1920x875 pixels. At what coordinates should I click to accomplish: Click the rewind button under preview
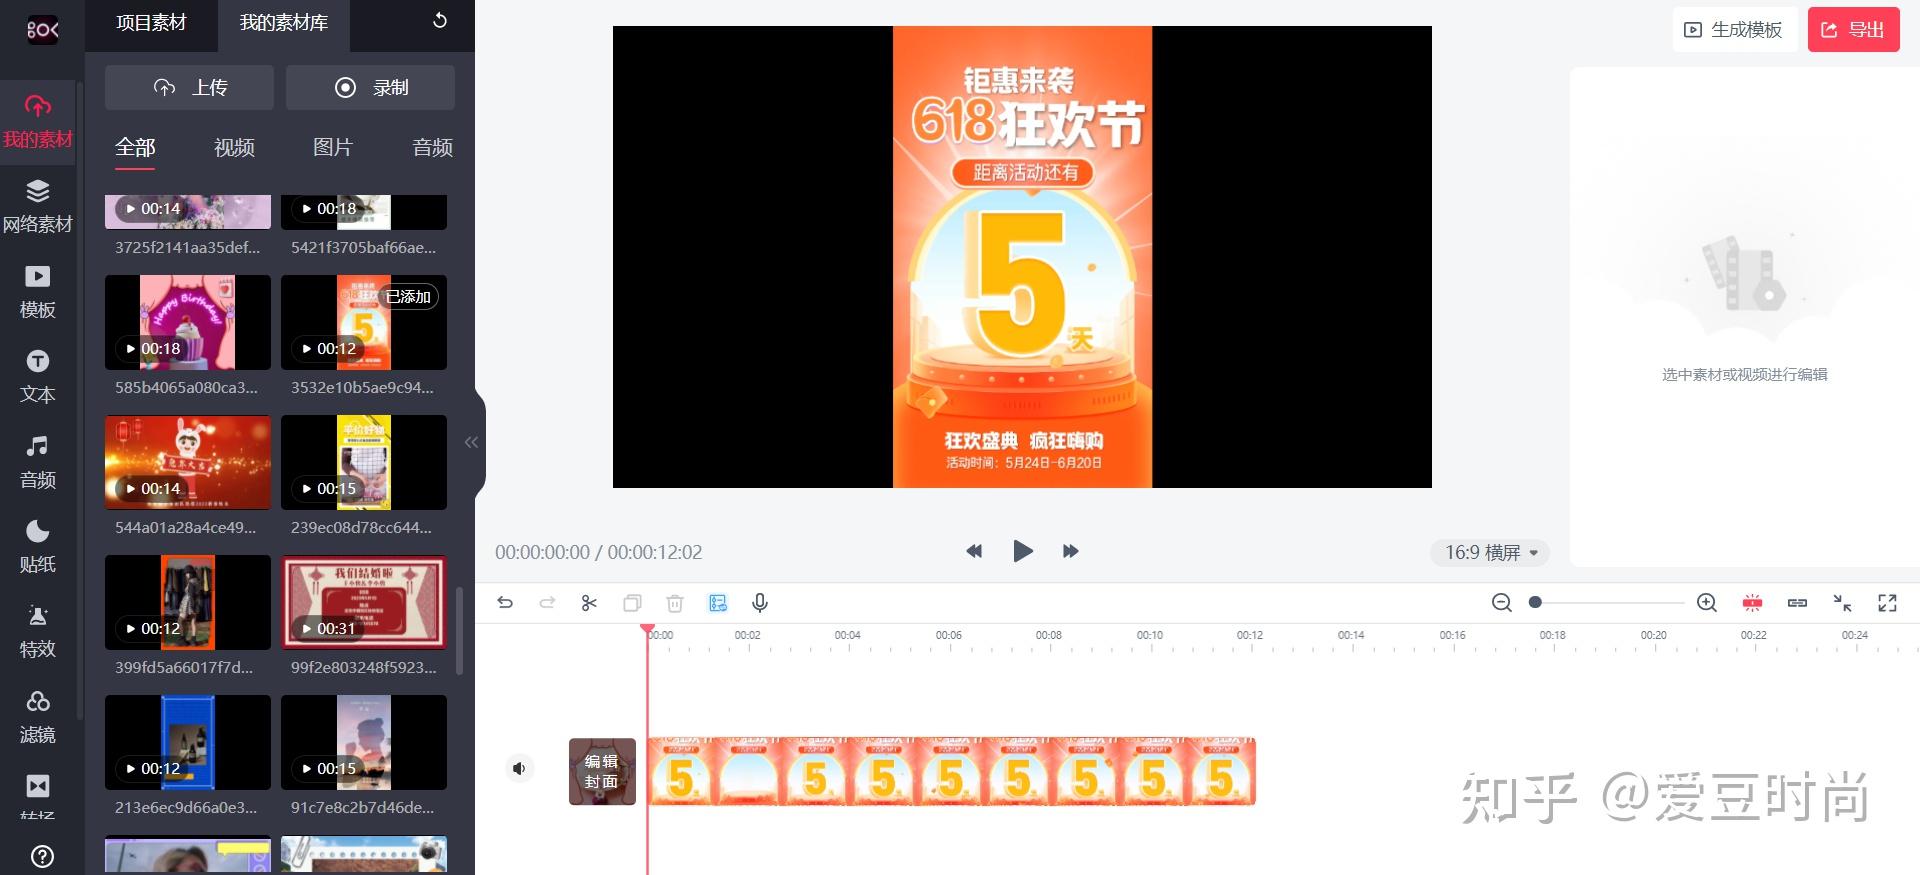point(974,551)
